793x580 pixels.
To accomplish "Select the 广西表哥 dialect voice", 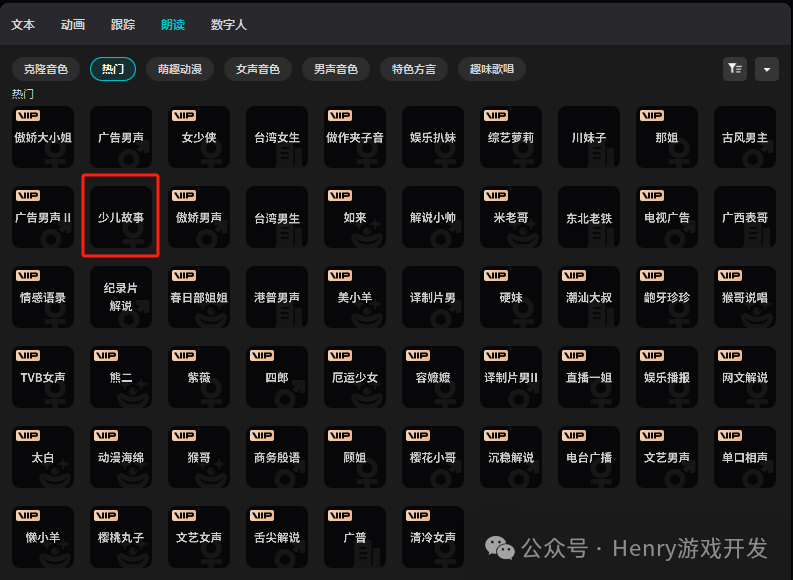I will pos(744,217).
